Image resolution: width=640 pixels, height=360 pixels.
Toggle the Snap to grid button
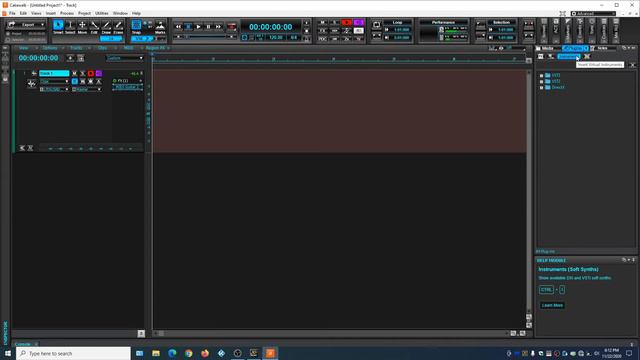click(136, 26)
